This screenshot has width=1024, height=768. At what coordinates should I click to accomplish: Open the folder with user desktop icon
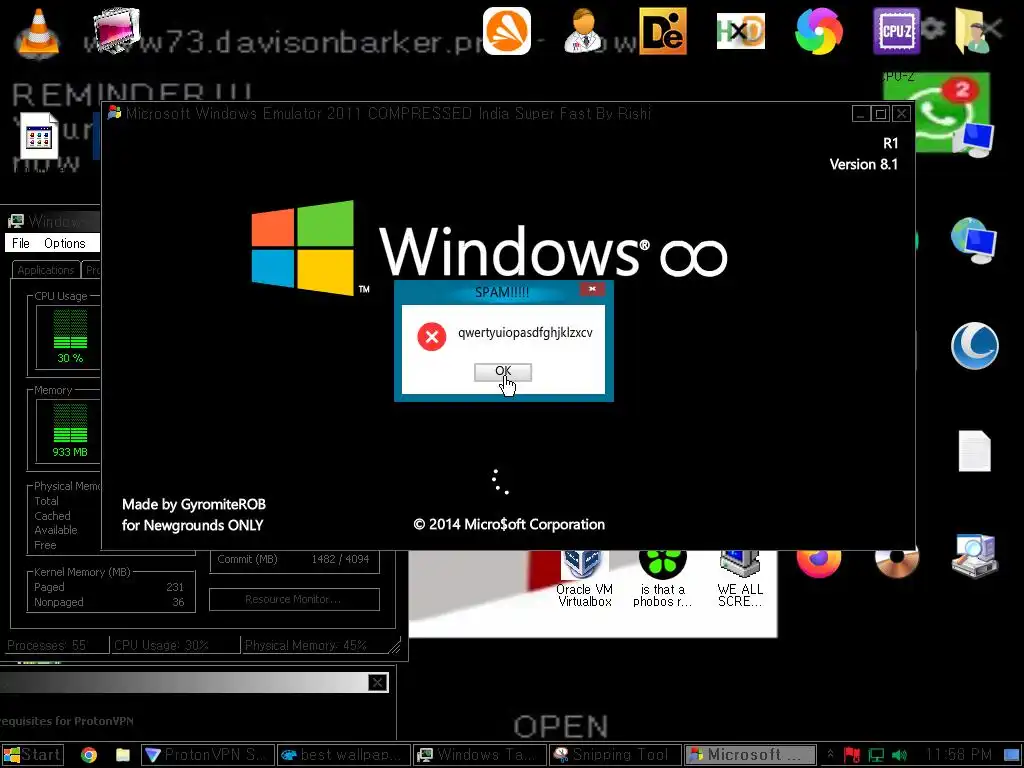coord(973,31)
